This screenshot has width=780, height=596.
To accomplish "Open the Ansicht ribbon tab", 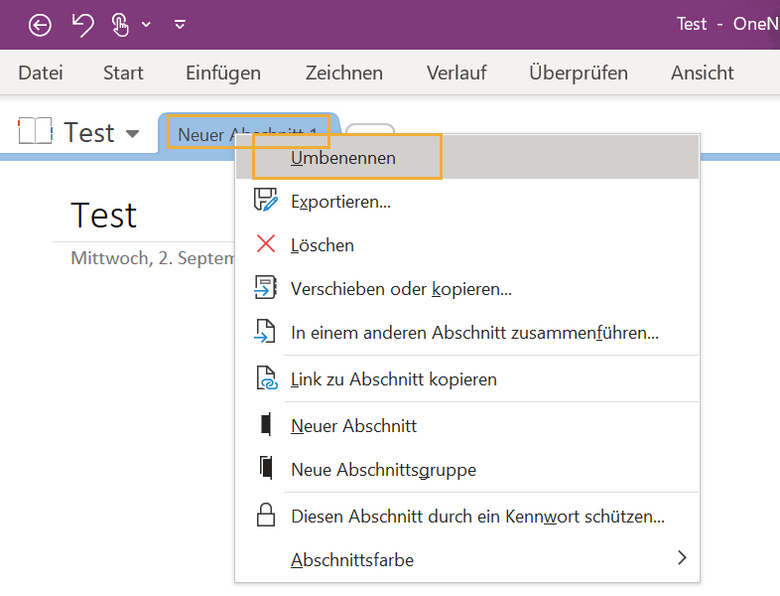I will click(702, 73).
